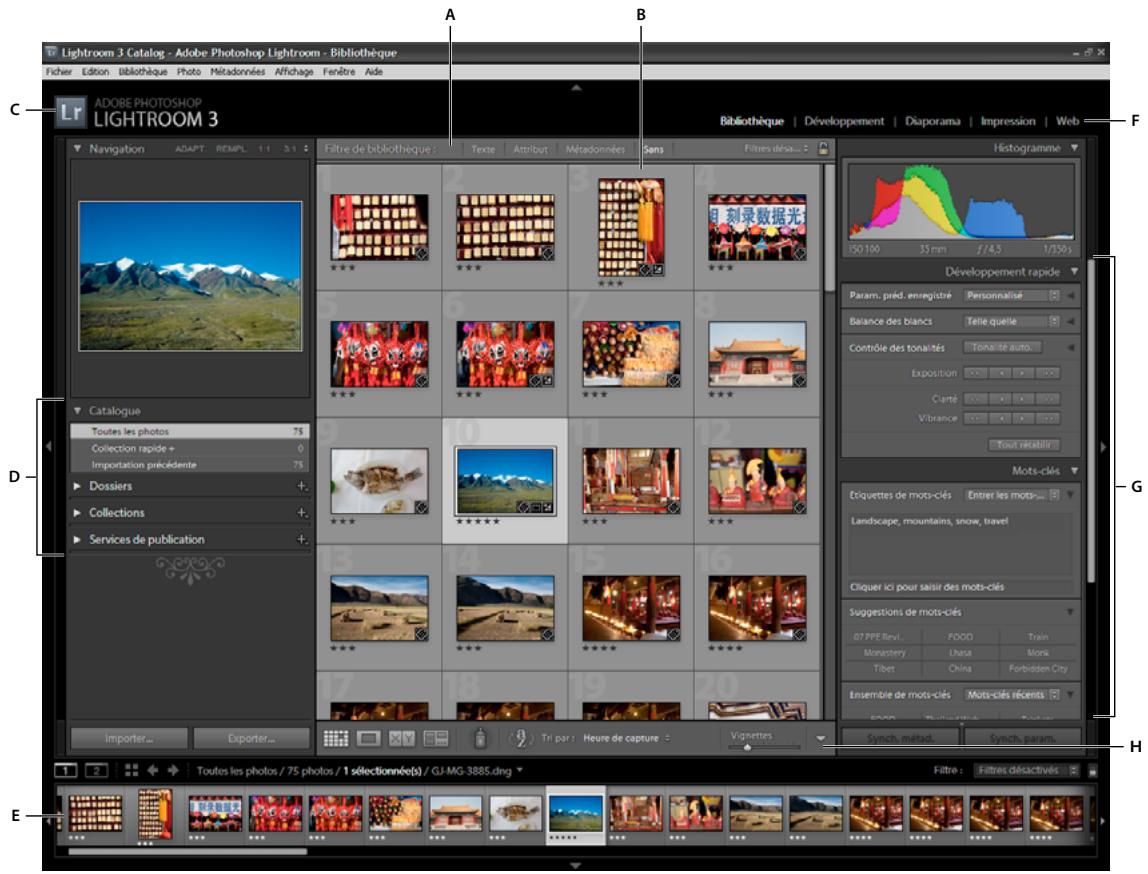Increase Clarté by a large step
The width and height of the screenshot is (1148, 874).
click(1048, 400)
